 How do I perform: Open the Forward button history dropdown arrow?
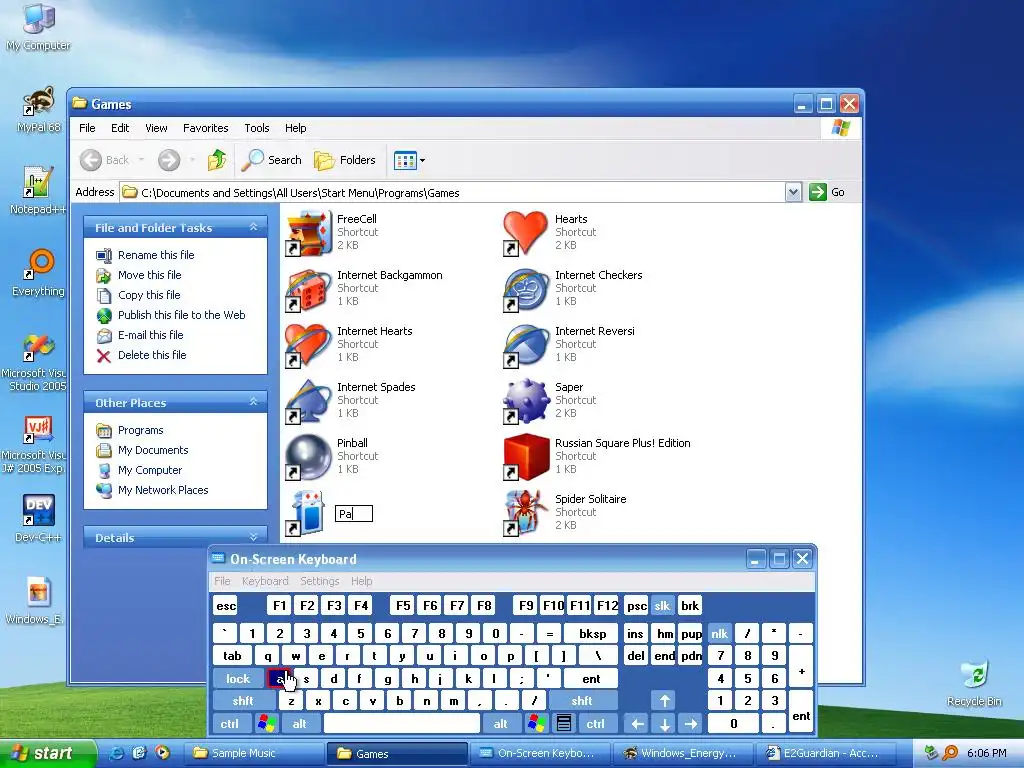tap(192, 160)
